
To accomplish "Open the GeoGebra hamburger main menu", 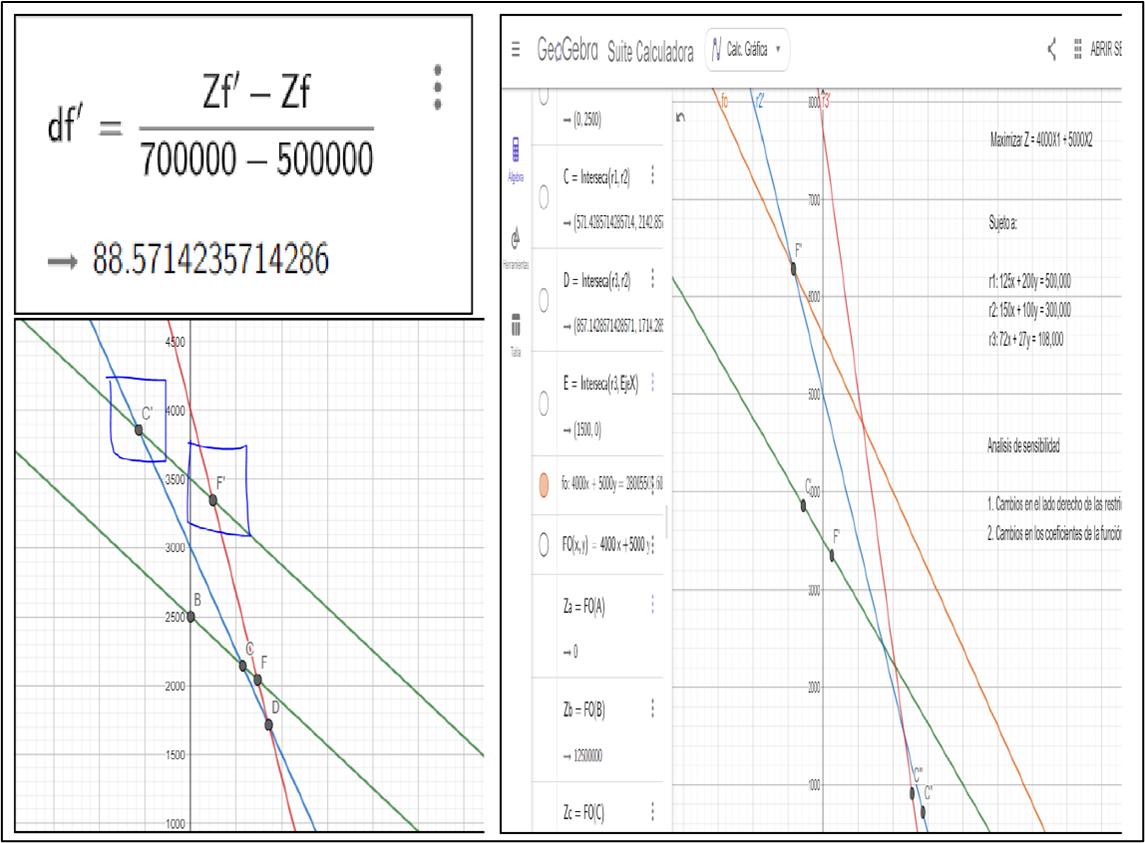I will 516,47.
